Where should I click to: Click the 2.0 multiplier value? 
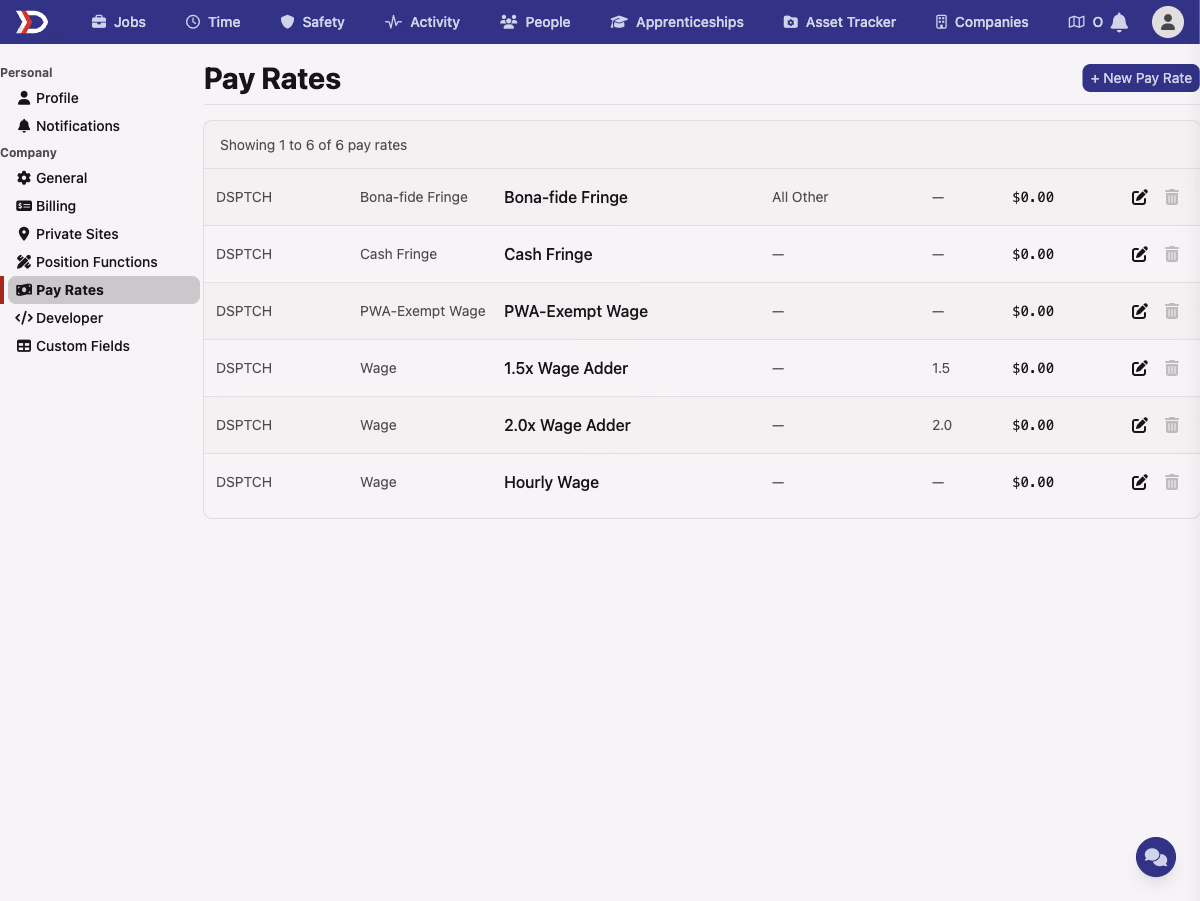tap(942, 425)
